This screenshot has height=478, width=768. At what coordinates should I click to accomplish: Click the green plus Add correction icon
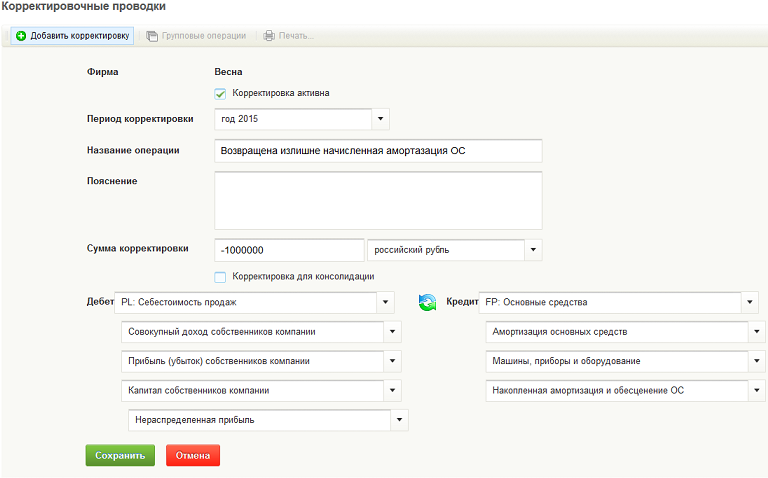pyautogui.click(x=21, y=36)
